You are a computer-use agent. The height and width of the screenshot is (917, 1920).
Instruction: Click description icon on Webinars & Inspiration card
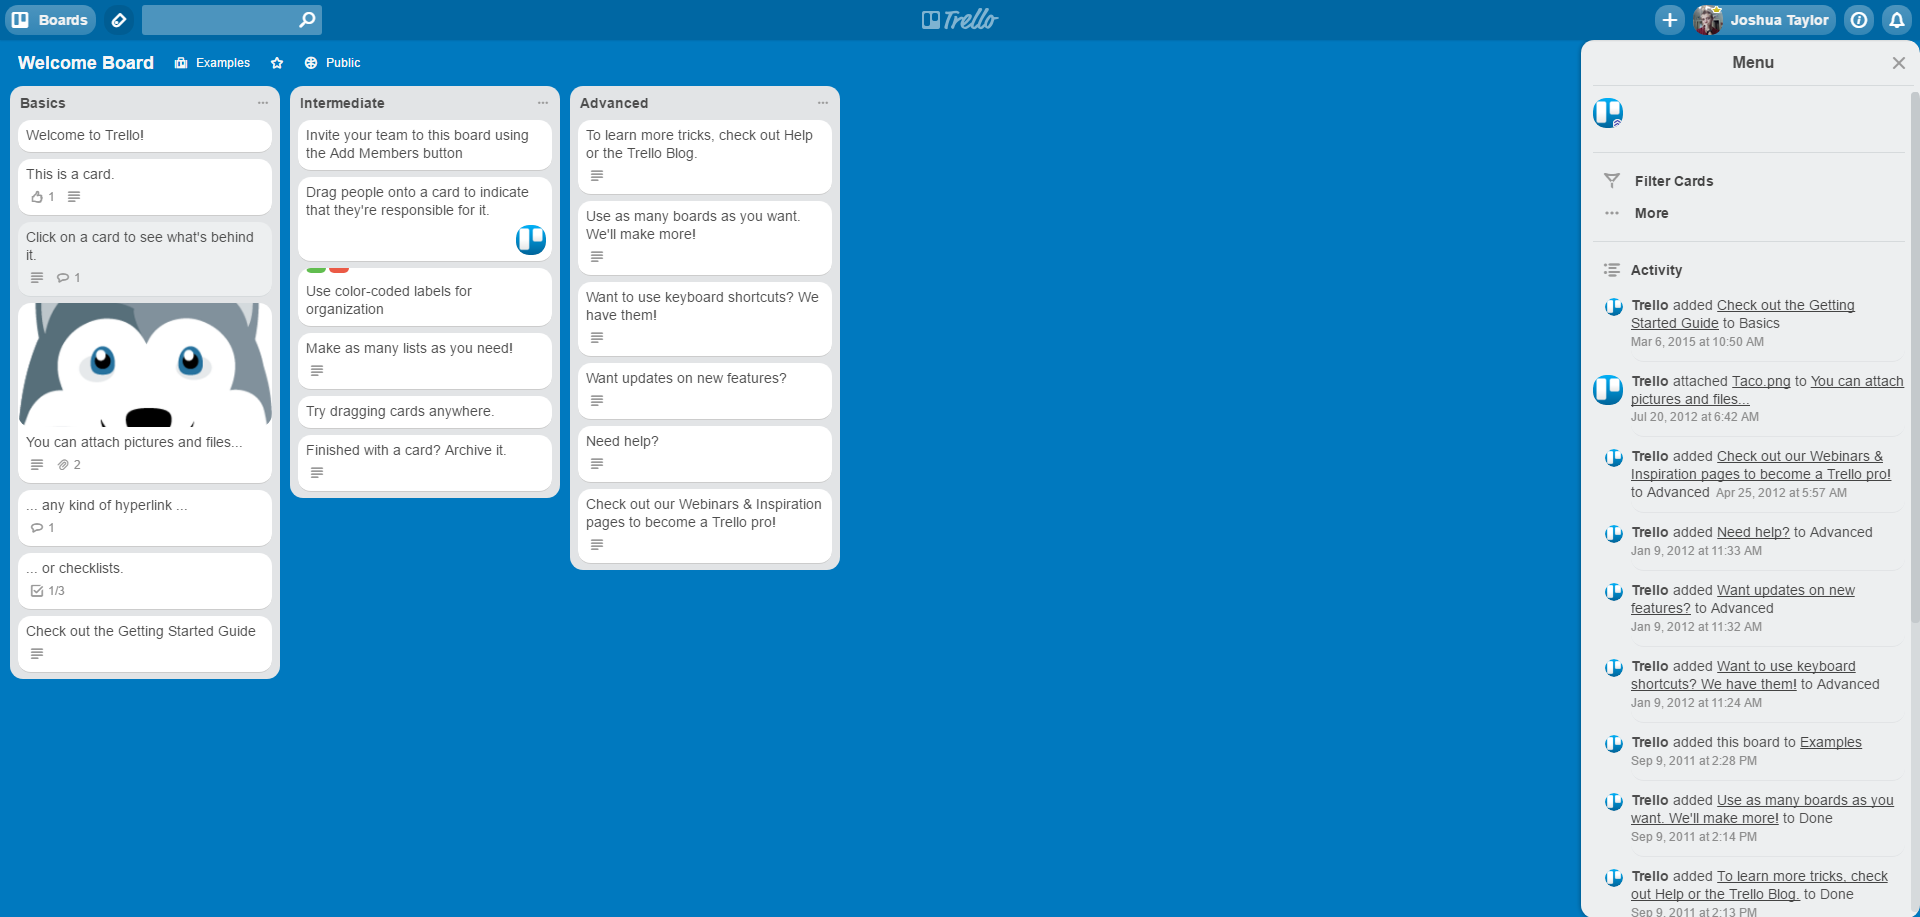pos(597,545)
